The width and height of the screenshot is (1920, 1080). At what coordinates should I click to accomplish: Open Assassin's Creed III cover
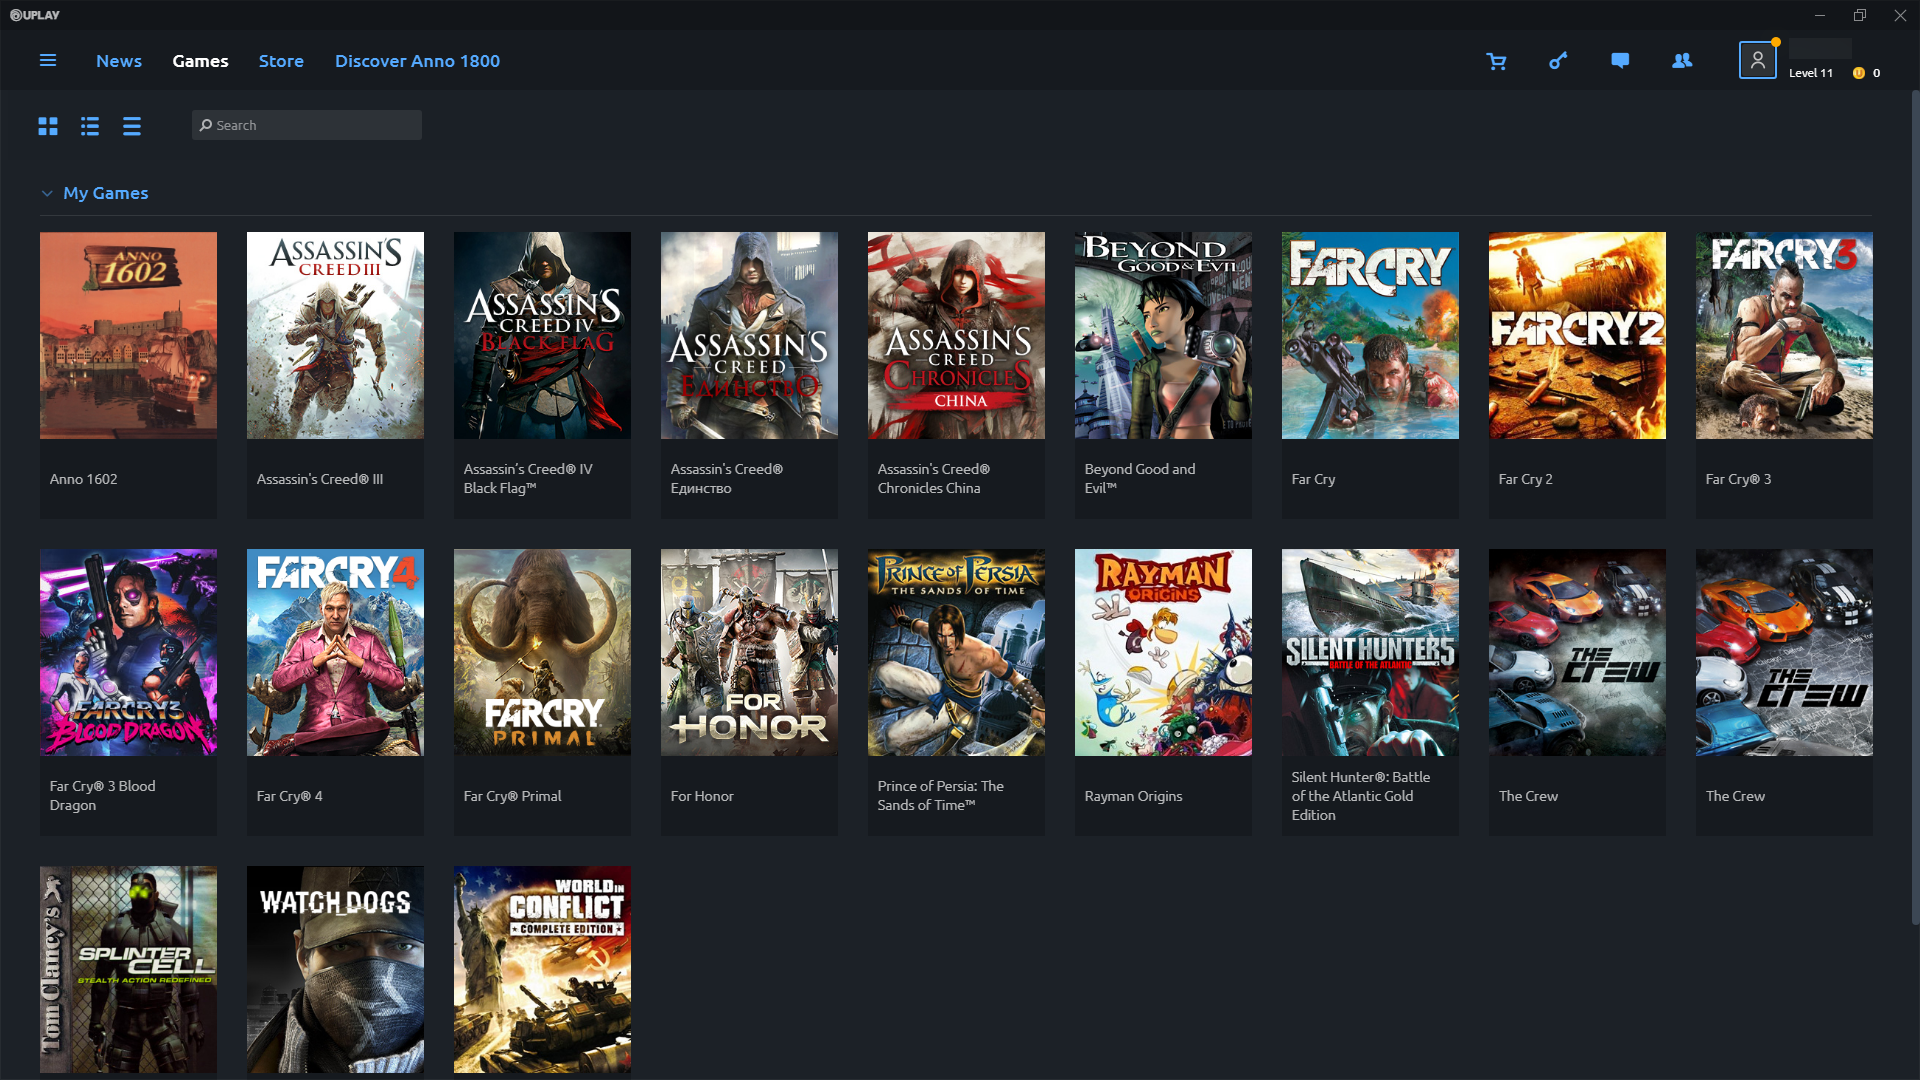[335, 336]
